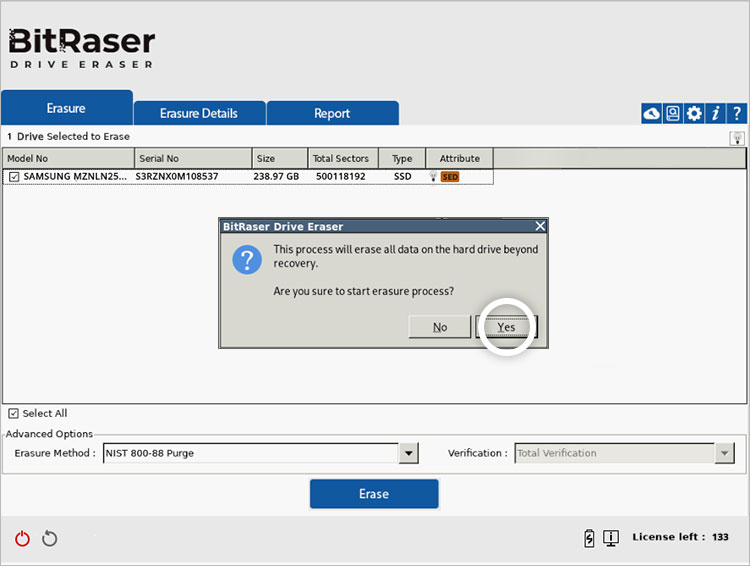This screenshot has width=750, height=566.
Task: Expand the Erasure Method dropdown arrow
Action: coord(408,453)
